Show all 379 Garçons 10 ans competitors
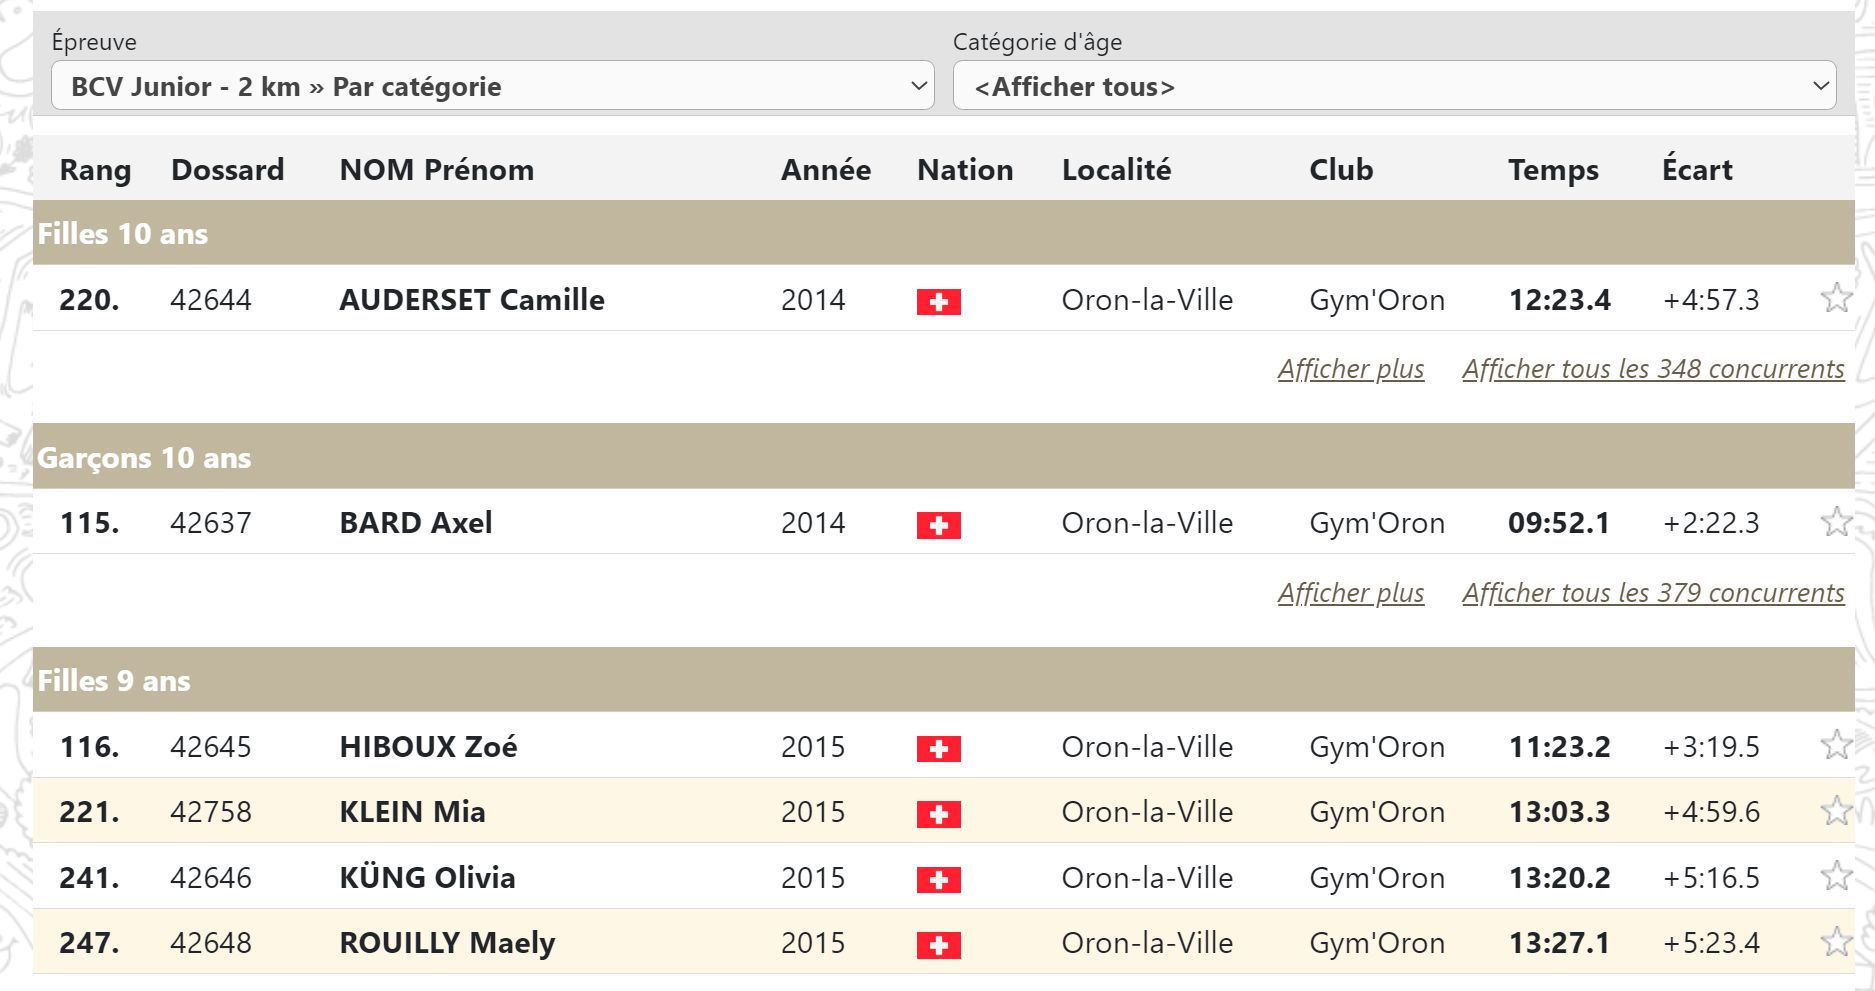The height and width of the screenshot is (991, 1875). coord(1652,593)
